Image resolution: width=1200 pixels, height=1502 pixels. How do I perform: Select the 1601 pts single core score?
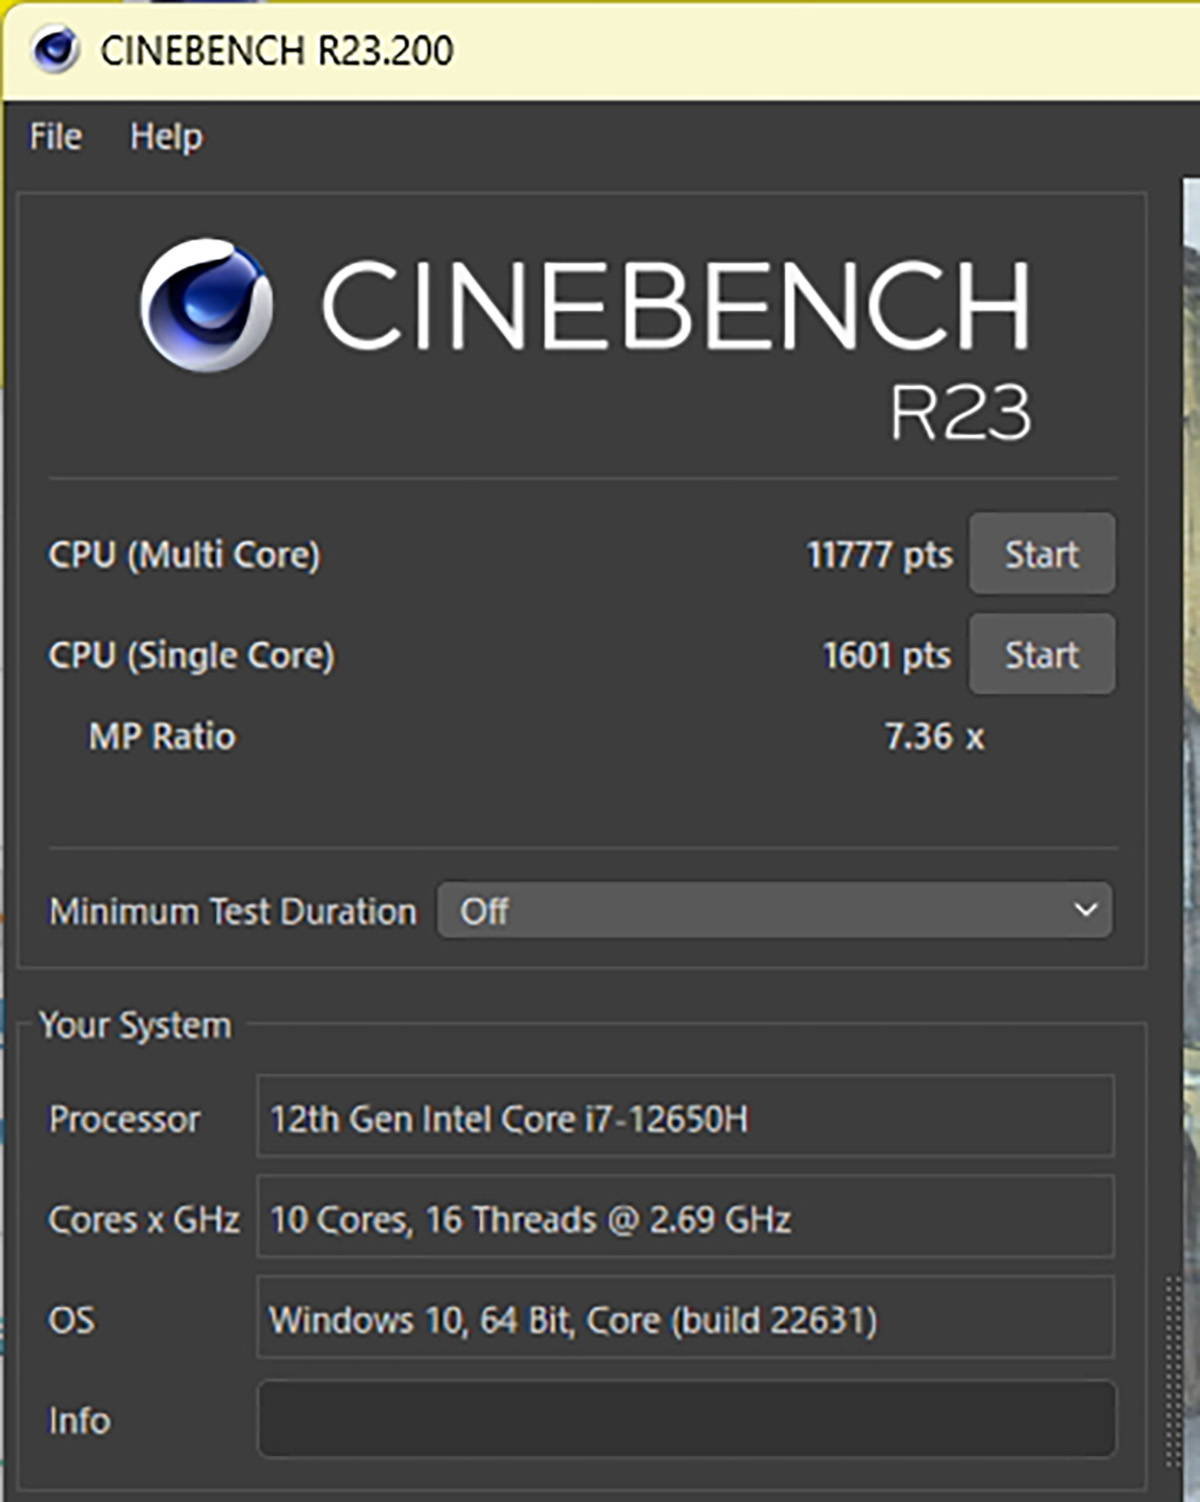coord(886,656)
